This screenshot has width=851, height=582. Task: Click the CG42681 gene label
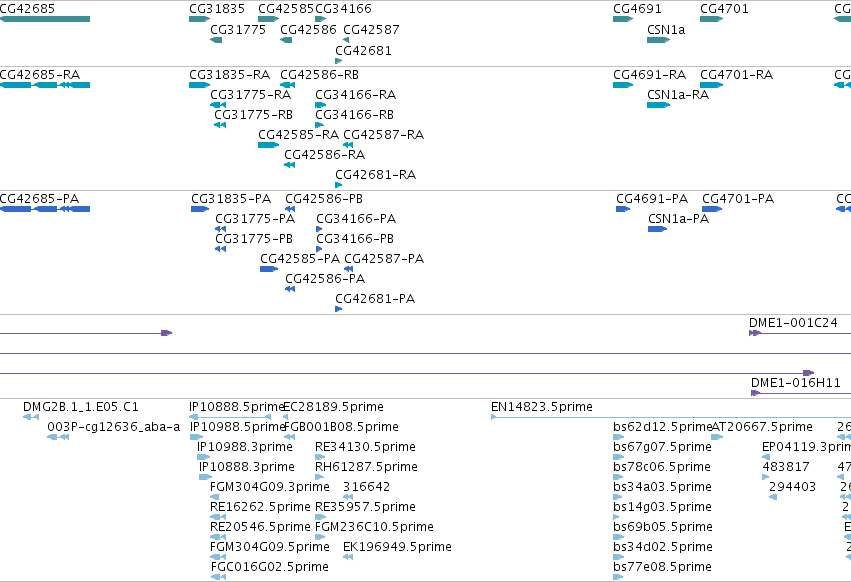(x=363, y=50)
